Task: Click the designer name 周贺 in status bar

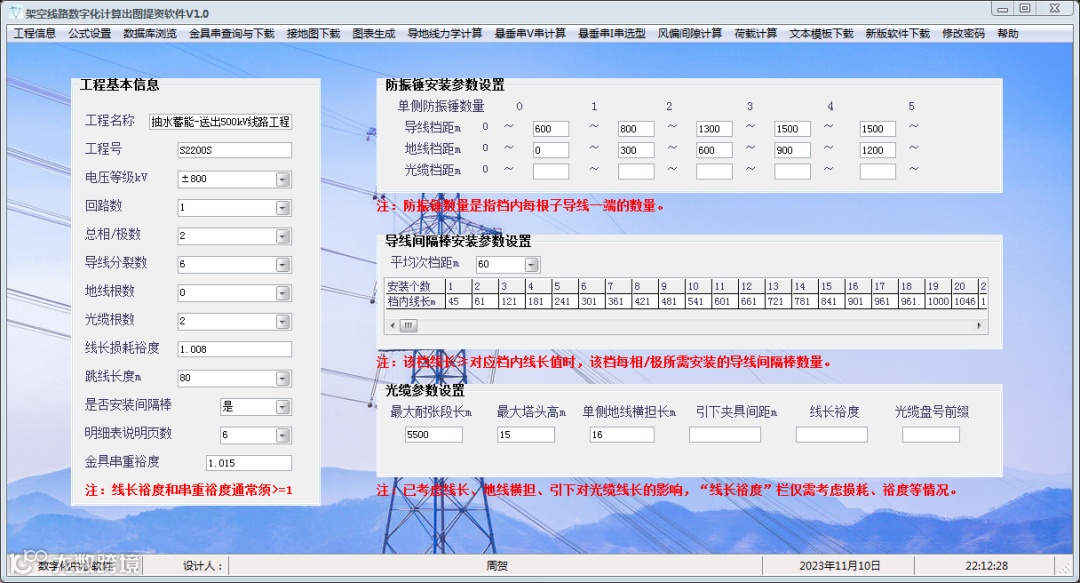Action: click(x=496, y=566)
